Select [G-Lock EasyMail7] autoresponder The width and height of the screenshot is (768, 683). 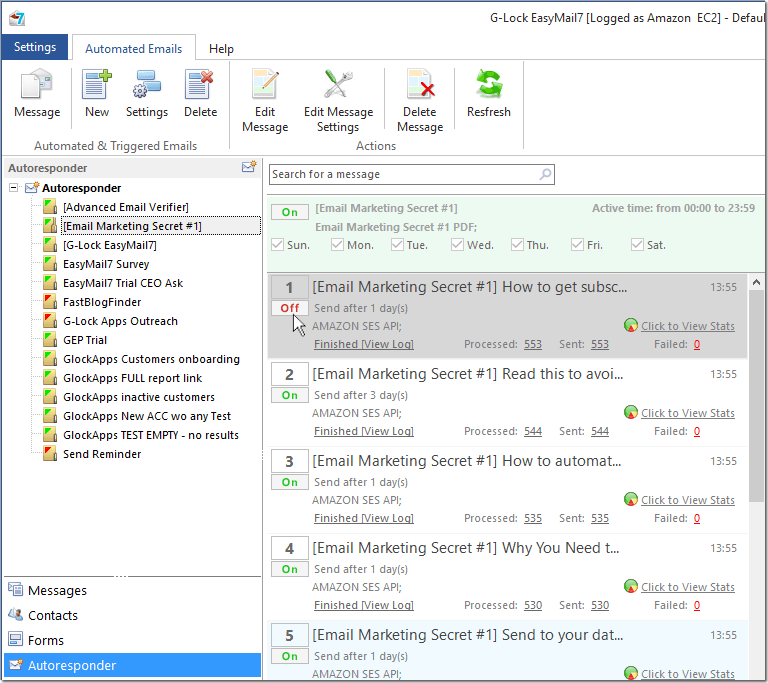click(110, 245)
